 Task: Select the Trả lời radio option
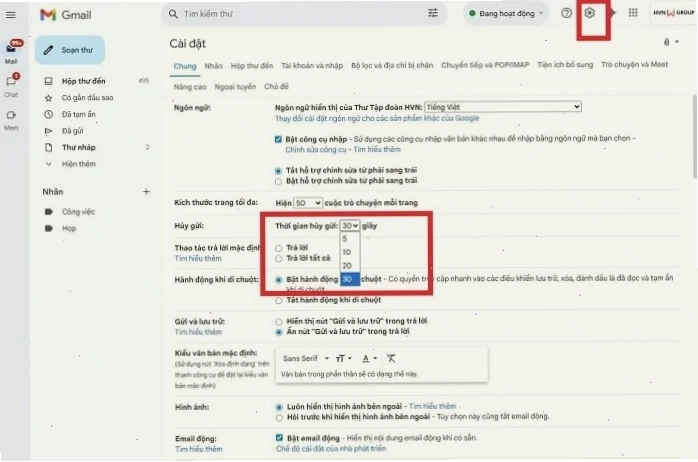coord(278,248)
